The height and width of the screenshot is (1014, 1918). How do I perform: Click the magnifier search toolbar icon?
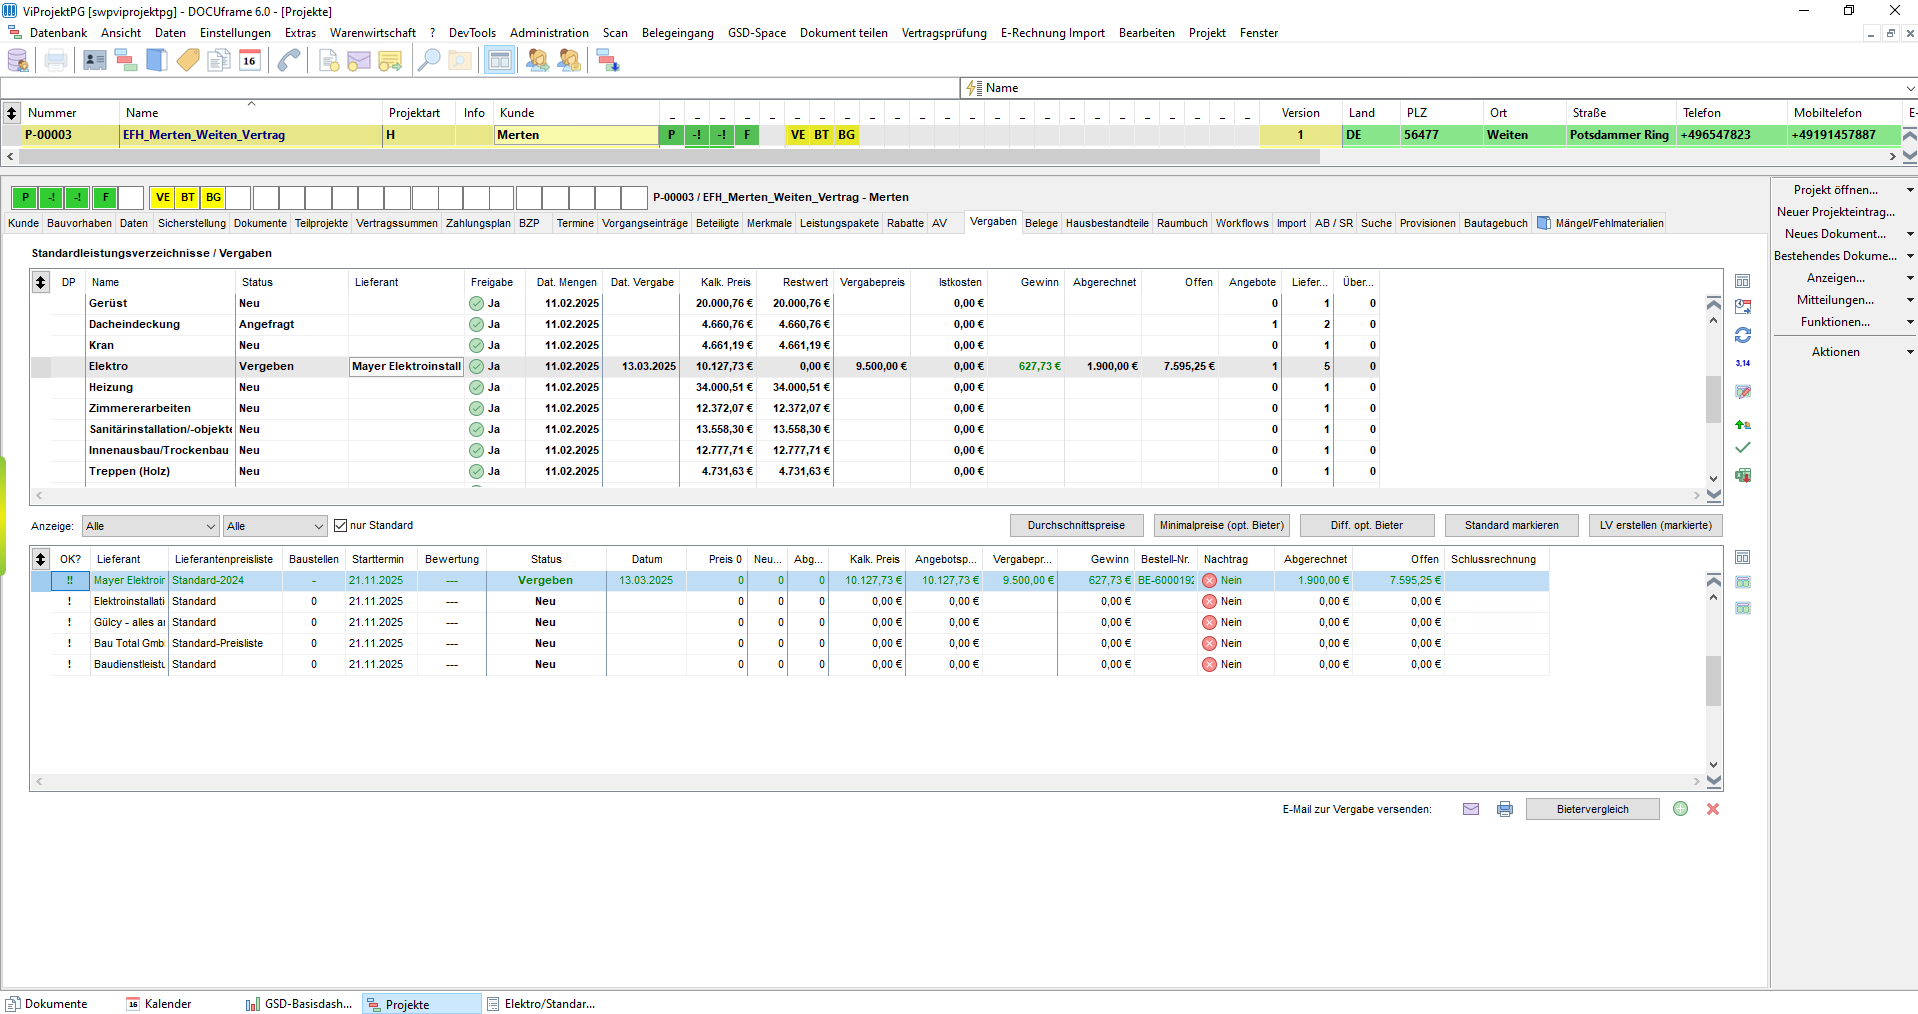429,60
